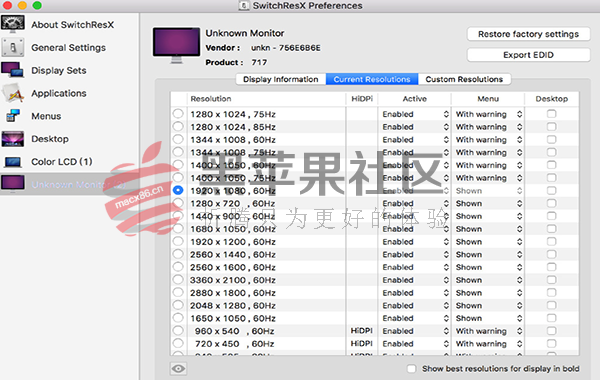Enable Show best resolutions in bold checkbox
Image resolution: width=600 pixels, height=380 pixels.
[x=412, y=369]
